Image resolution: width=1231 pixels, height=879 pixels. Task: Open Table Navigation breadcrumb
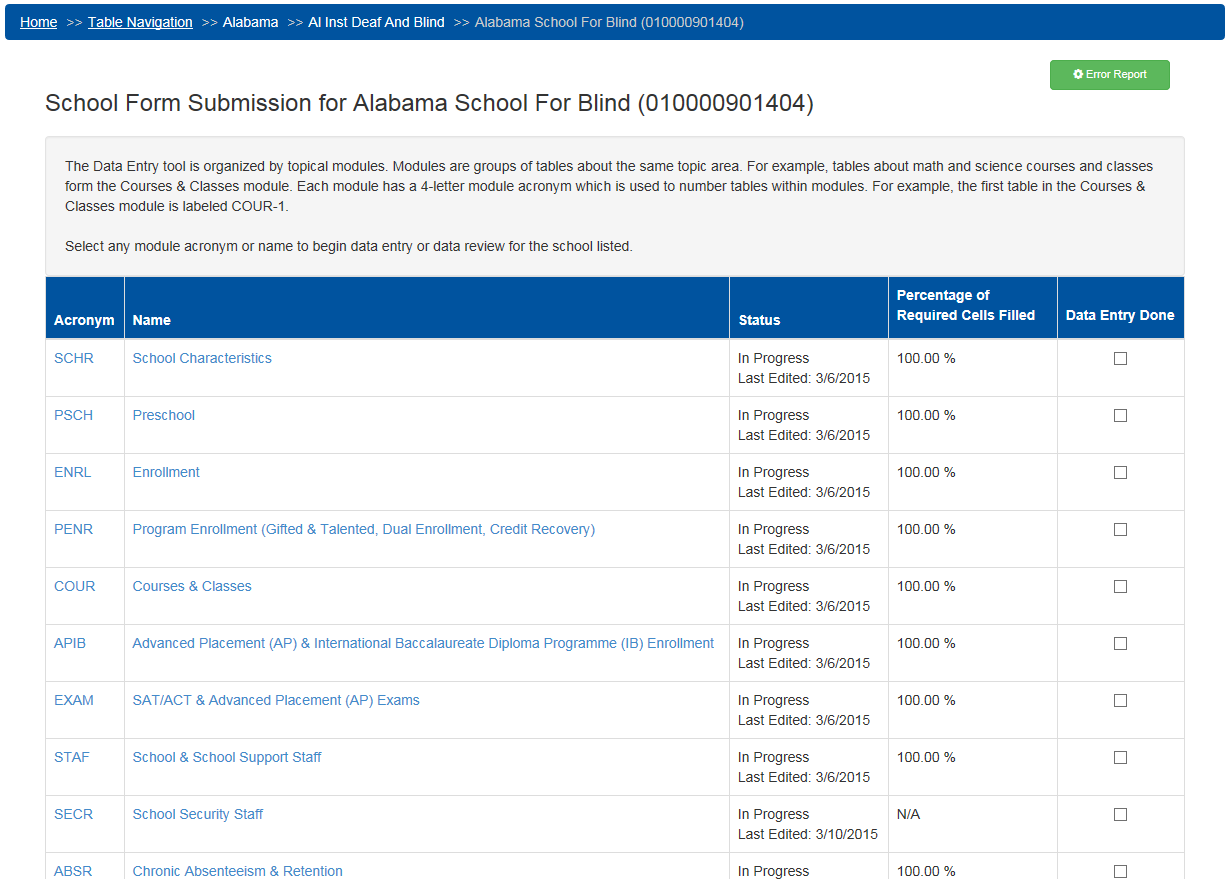click(140, 22)
